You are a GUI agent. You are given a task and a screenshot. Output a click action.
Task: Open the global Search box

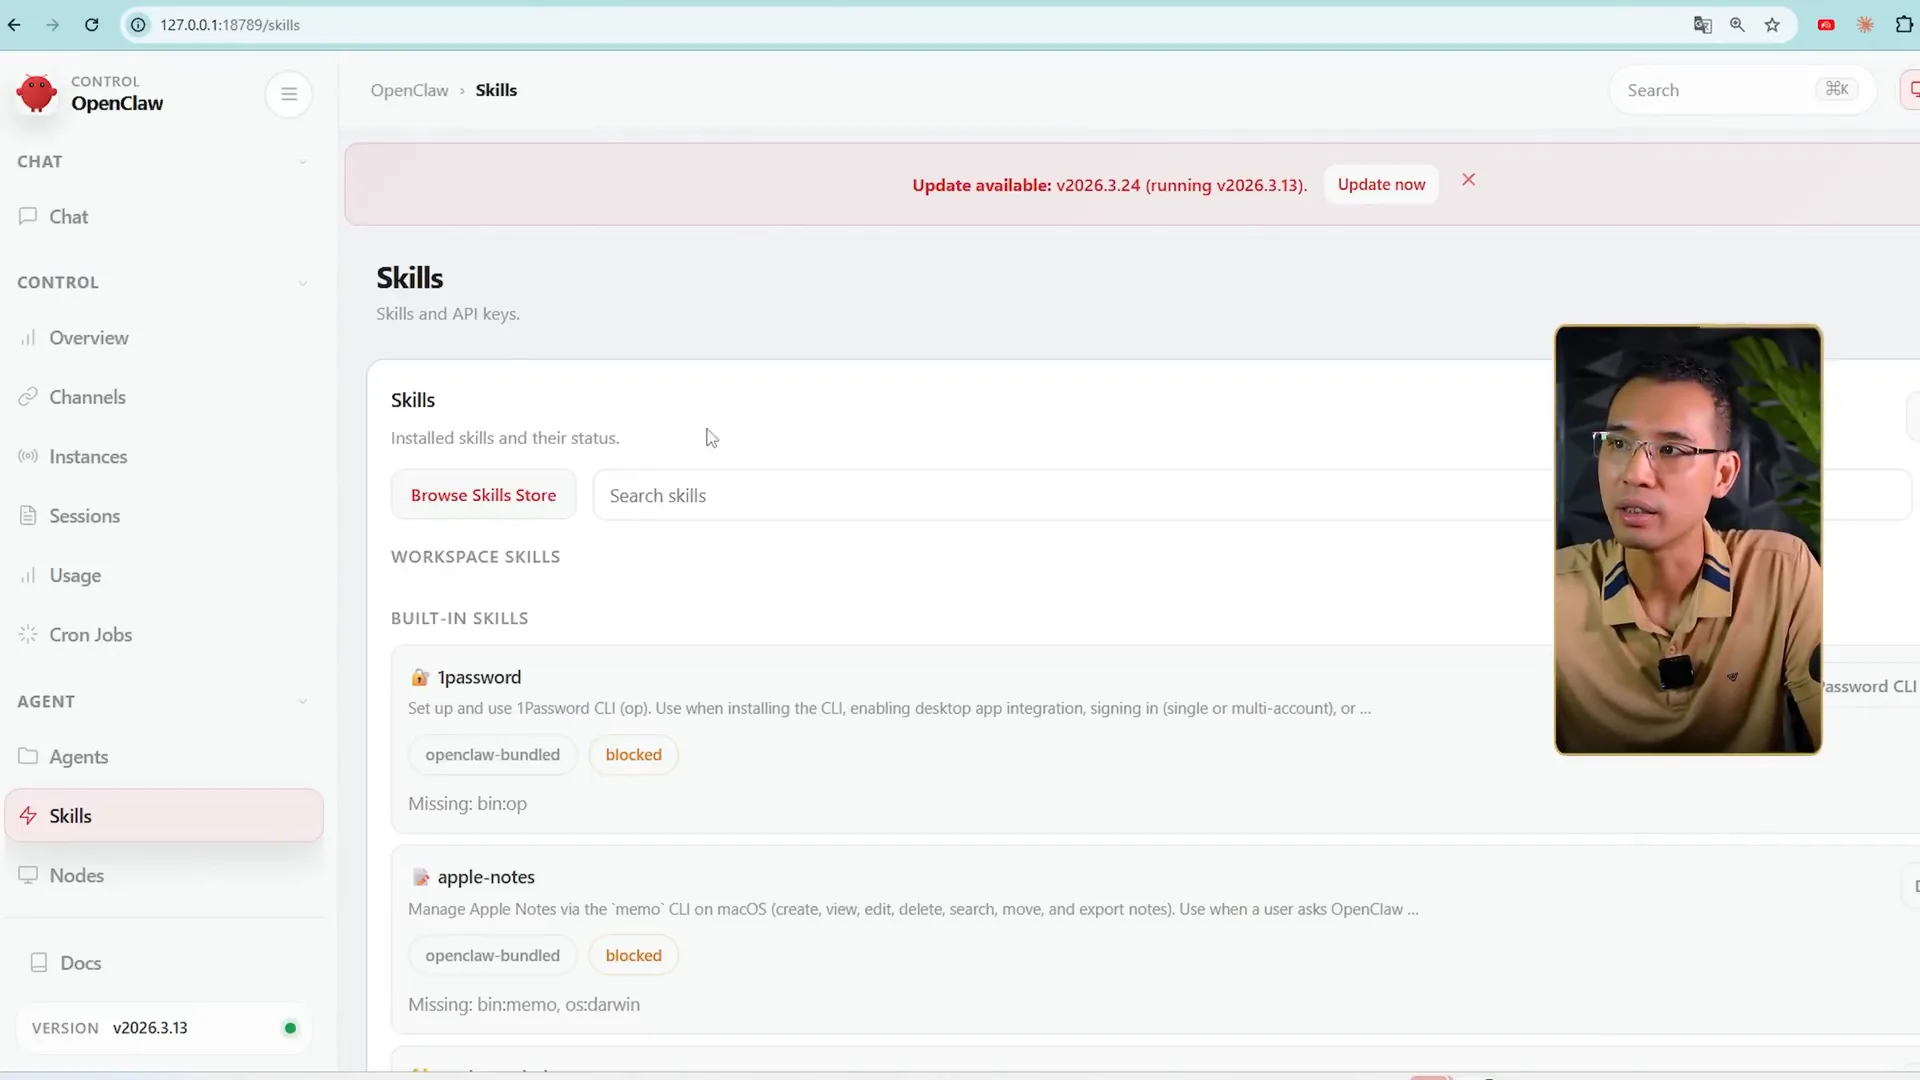[x=1742, y=90]
